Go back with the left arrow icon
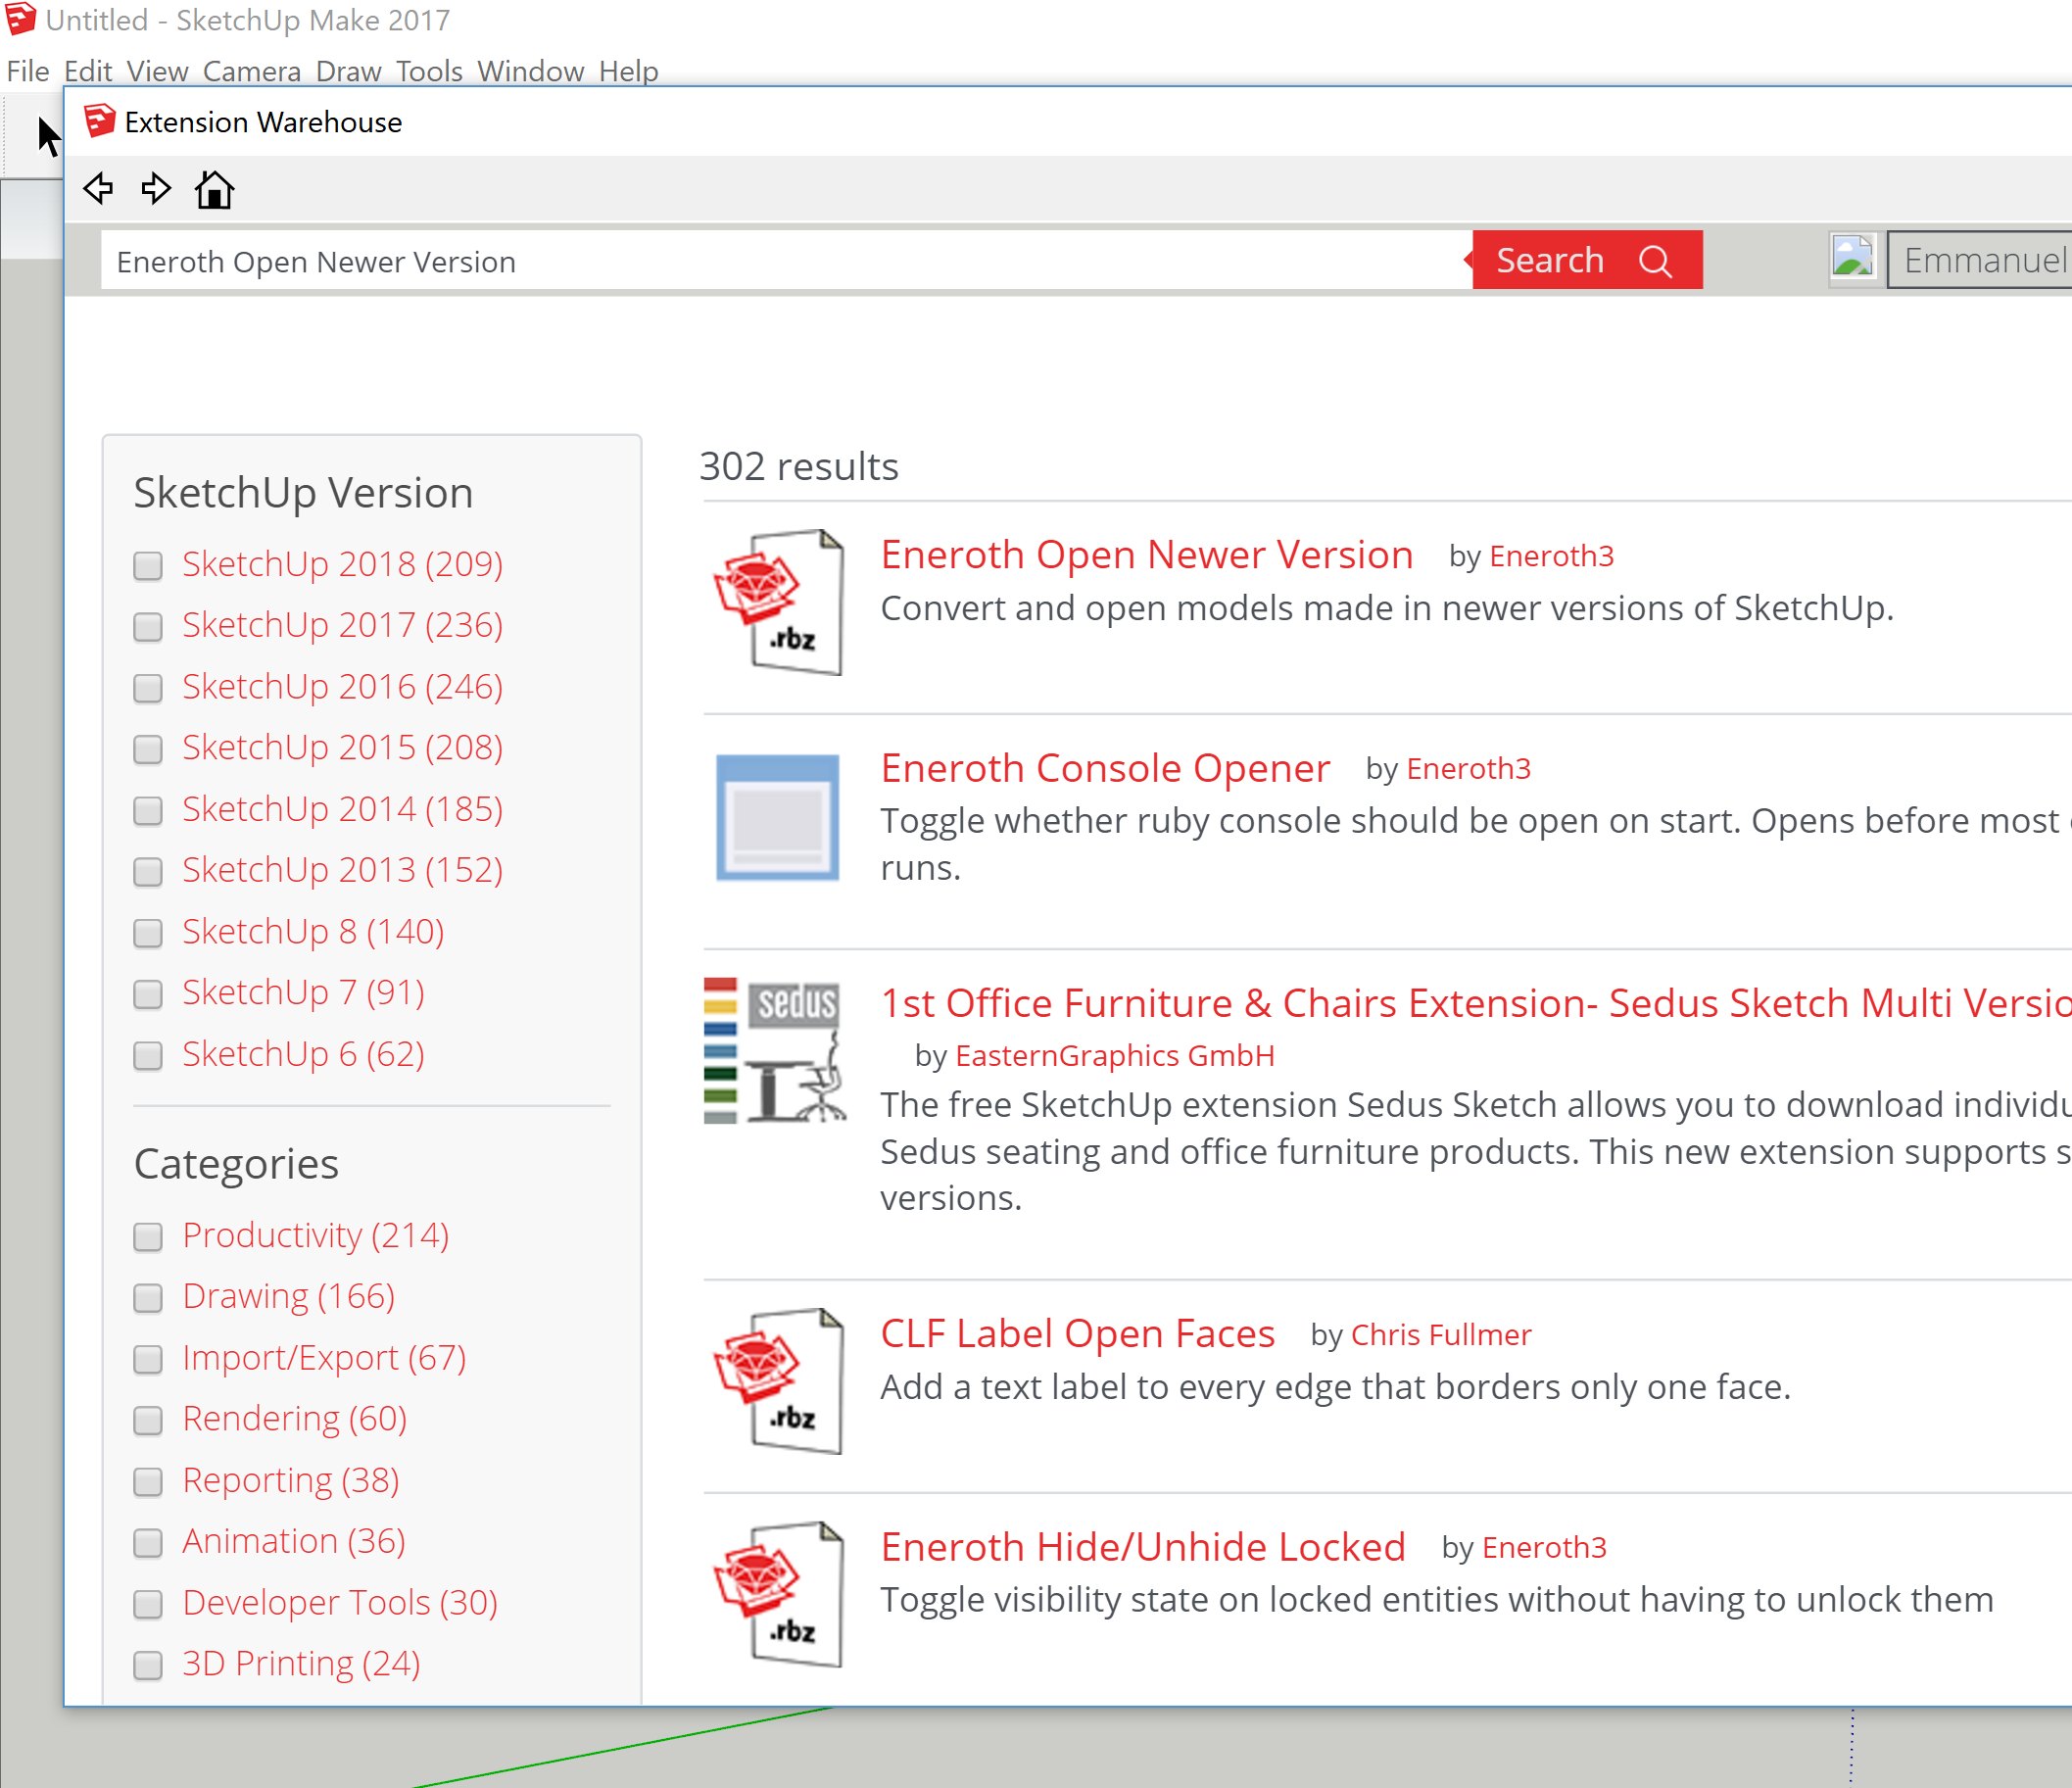 click(x=98, y=188)
